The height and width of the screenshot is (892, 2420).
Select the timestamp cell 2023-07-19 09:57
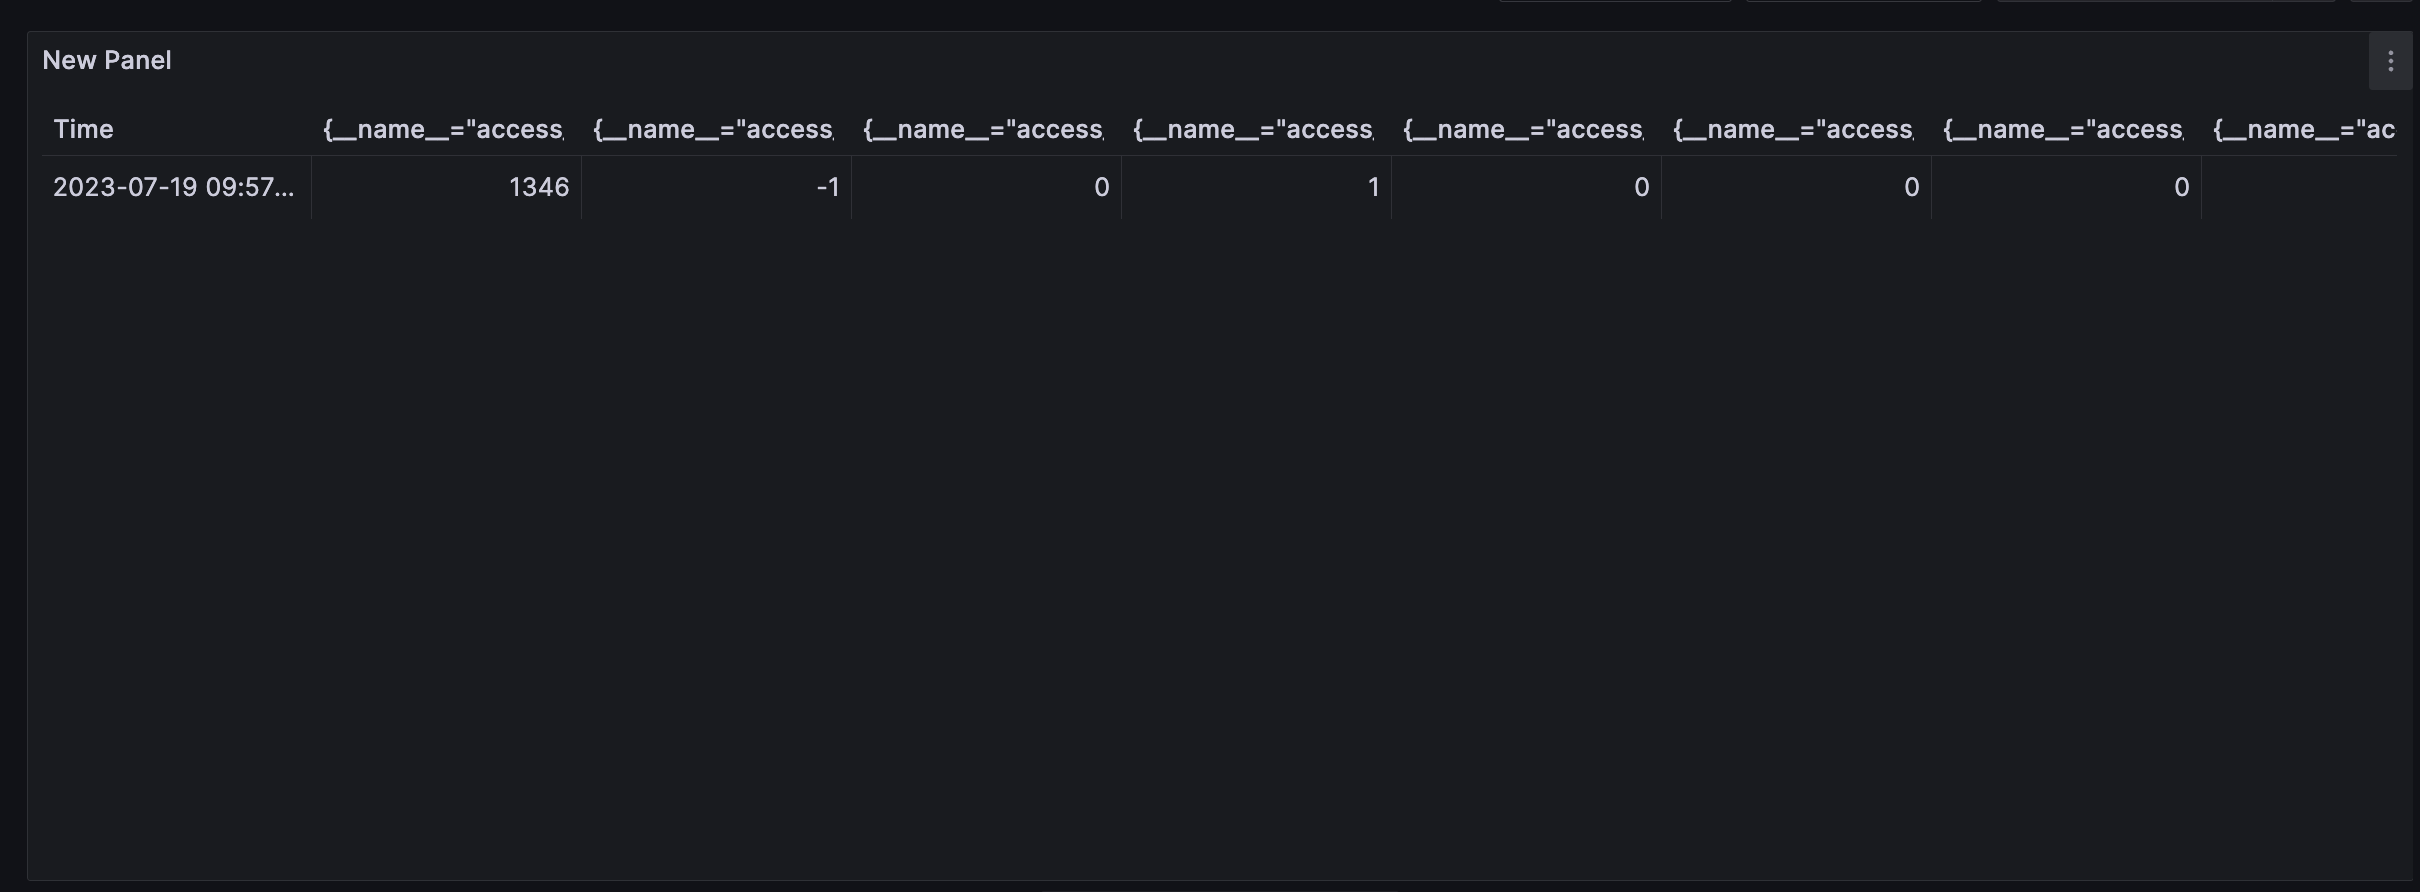tap(175, 187)
